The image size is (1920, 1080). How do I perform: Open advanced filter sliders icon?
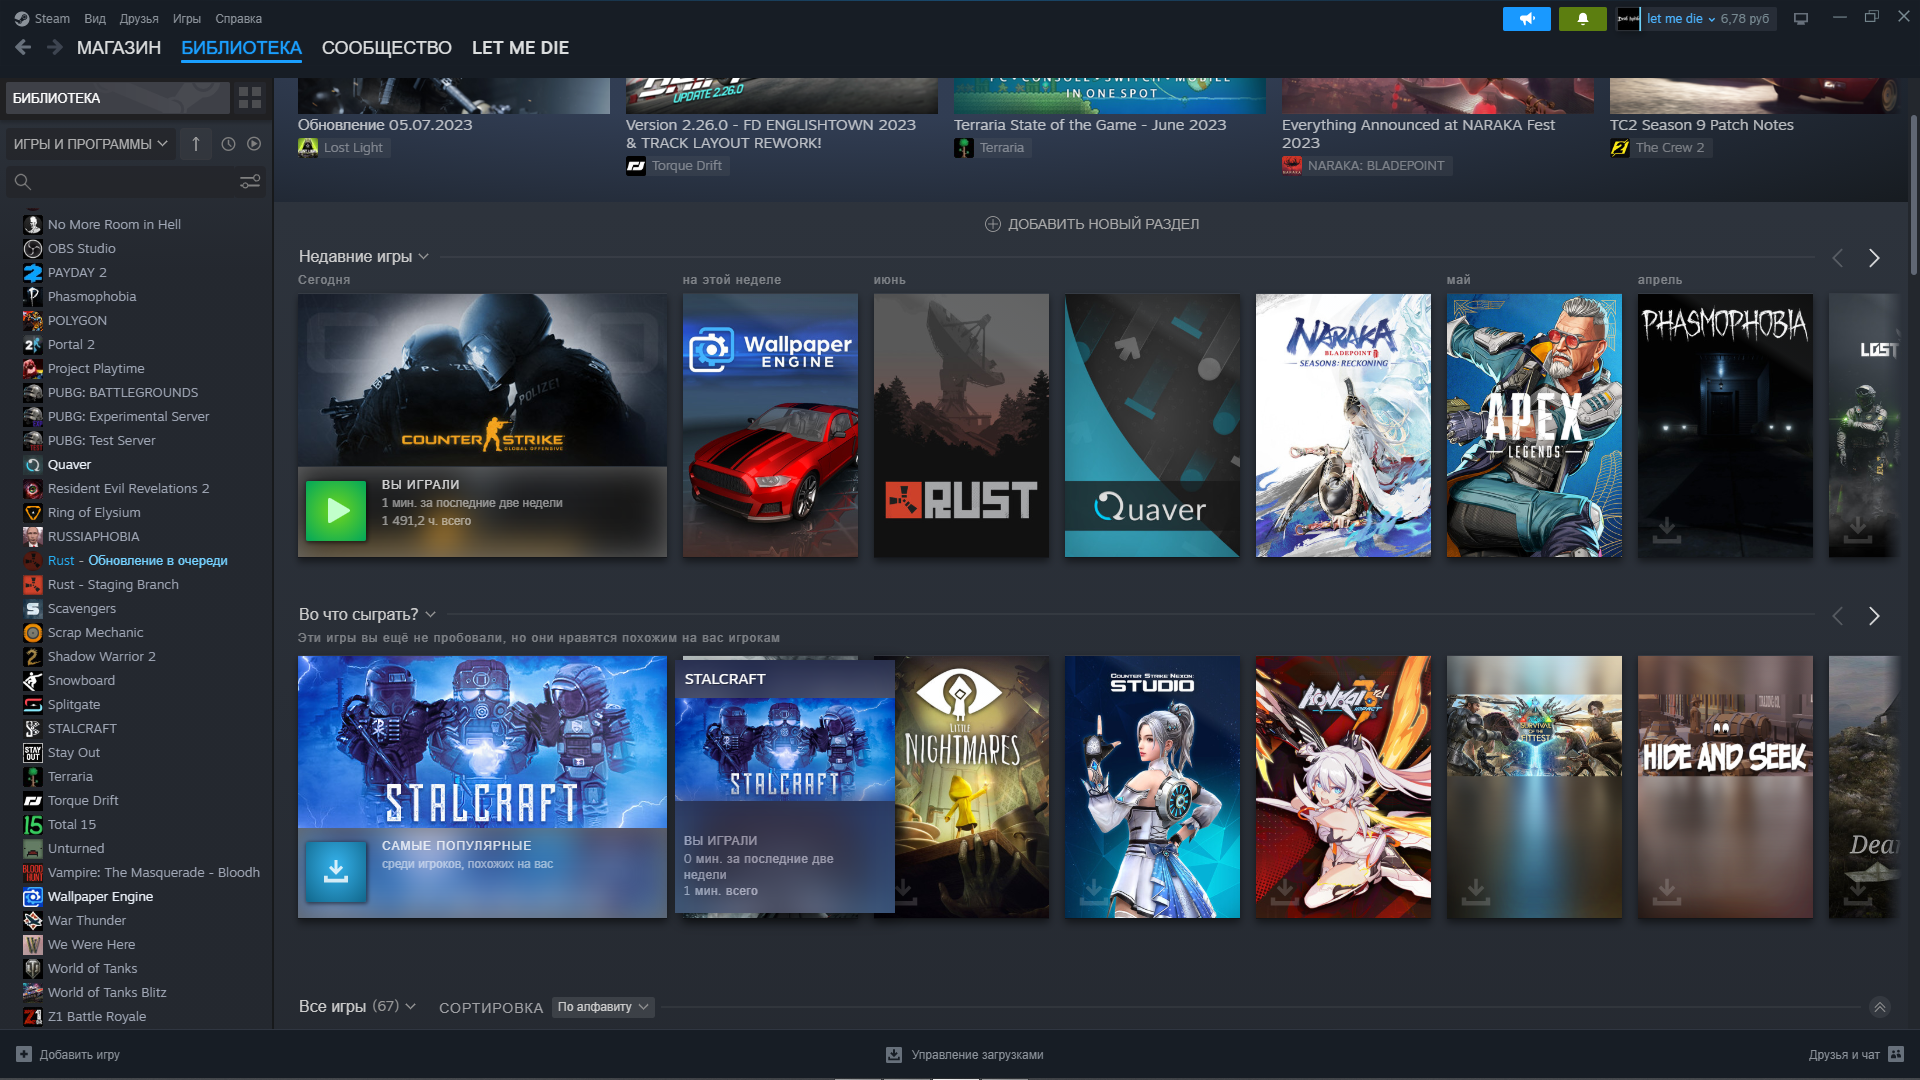[x=250, y=182]
